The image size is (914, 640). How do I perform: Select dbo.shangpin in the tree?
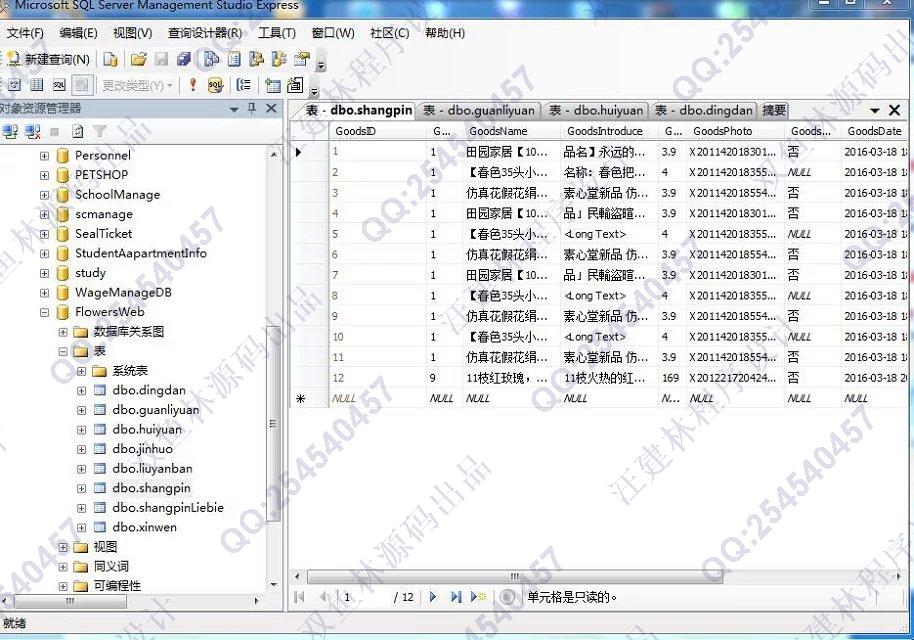click(x=152, y=488)
